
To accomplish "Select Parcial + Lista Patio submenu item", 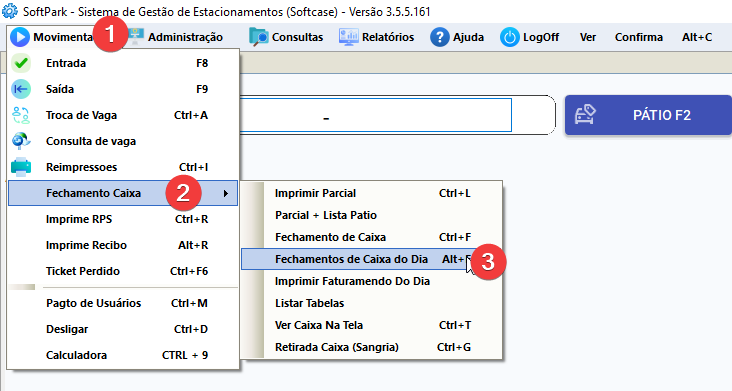I will coord(372,215).
